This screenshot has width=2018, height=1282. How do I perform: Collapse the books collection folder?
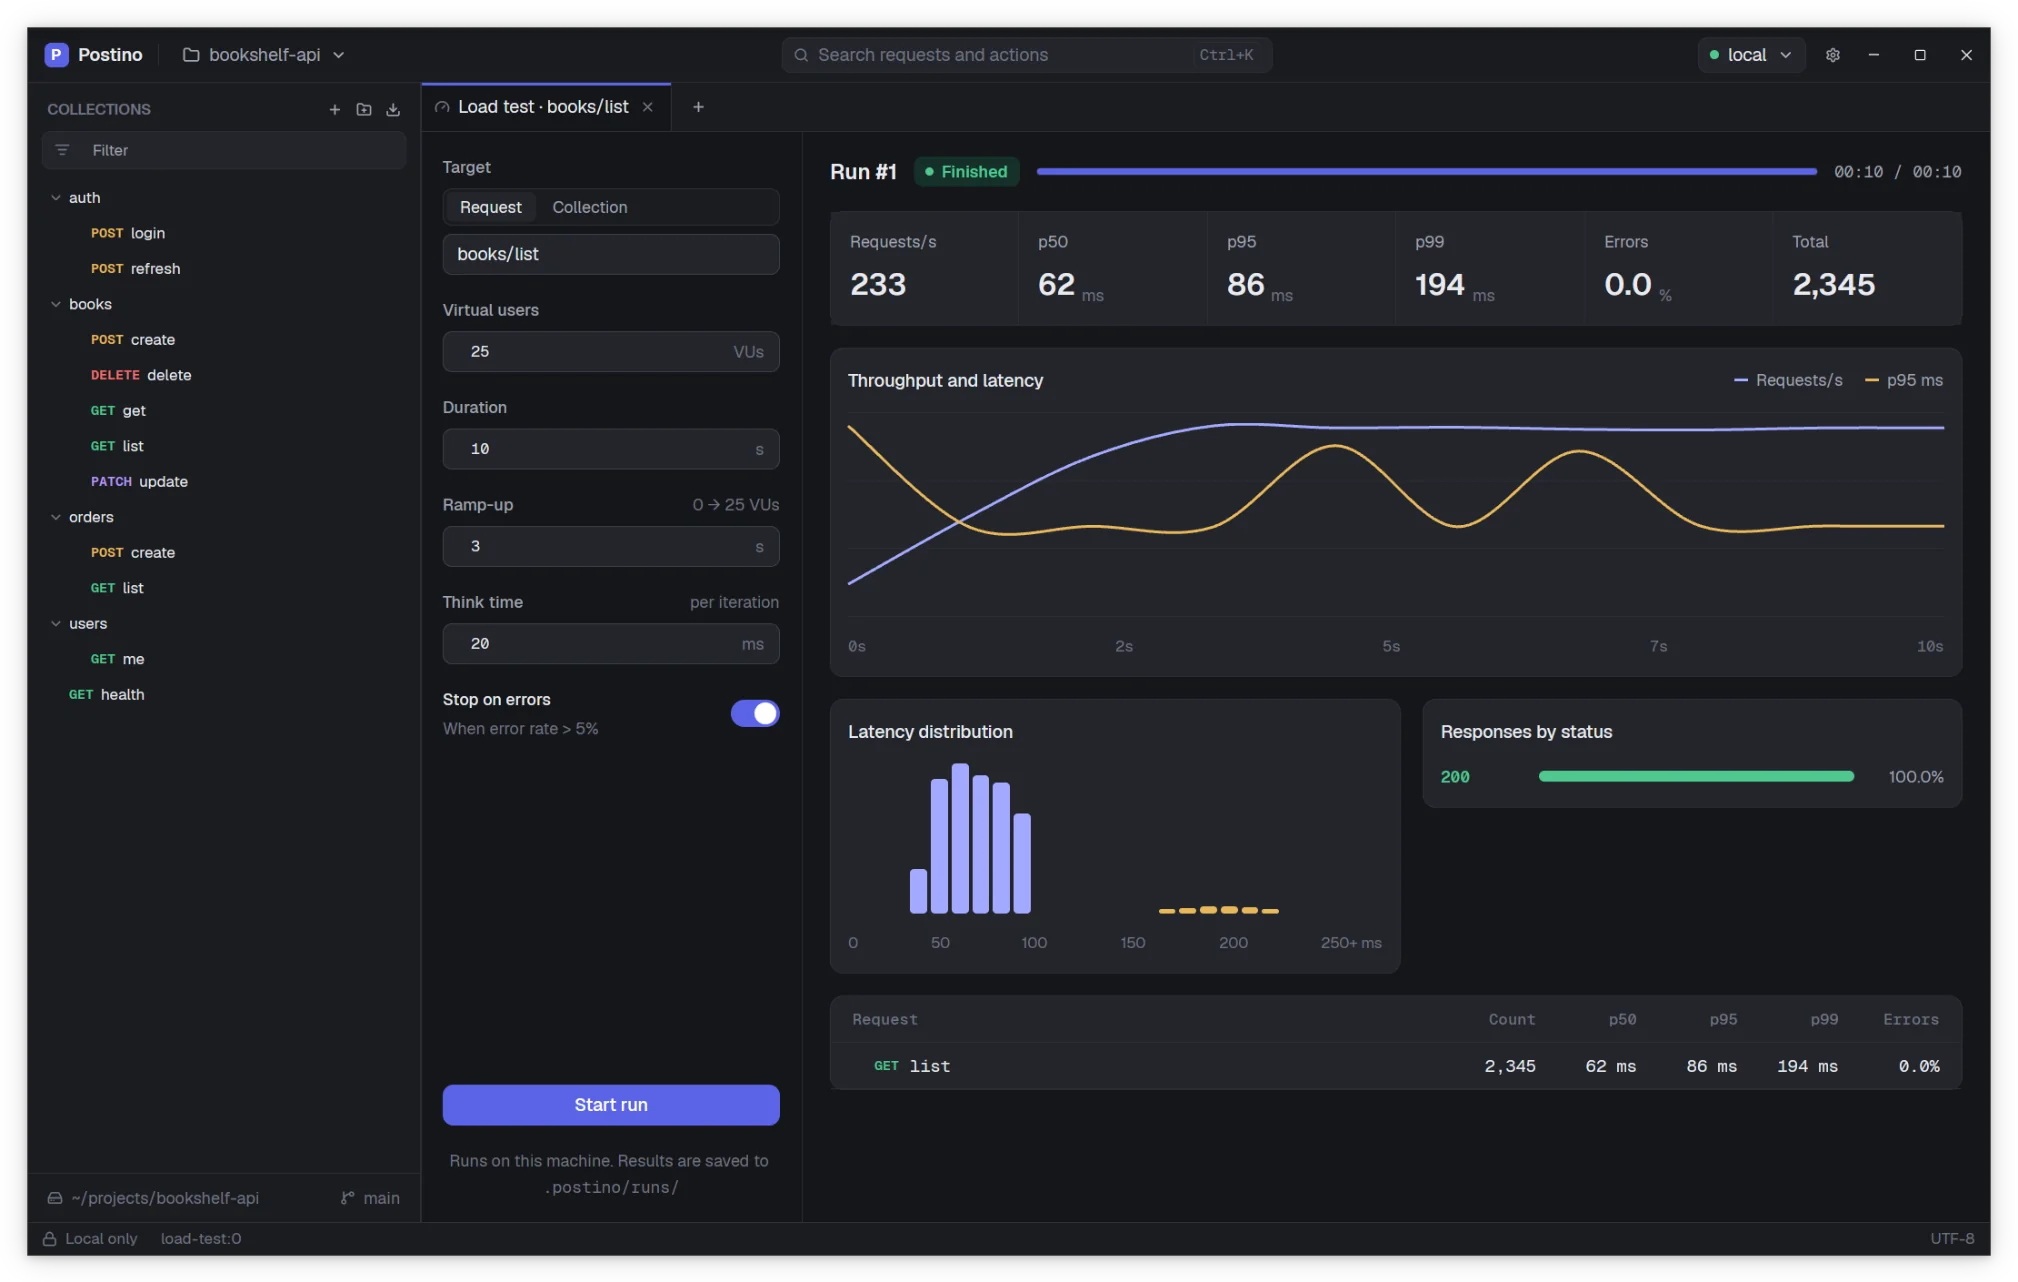(x=56, y=304)
